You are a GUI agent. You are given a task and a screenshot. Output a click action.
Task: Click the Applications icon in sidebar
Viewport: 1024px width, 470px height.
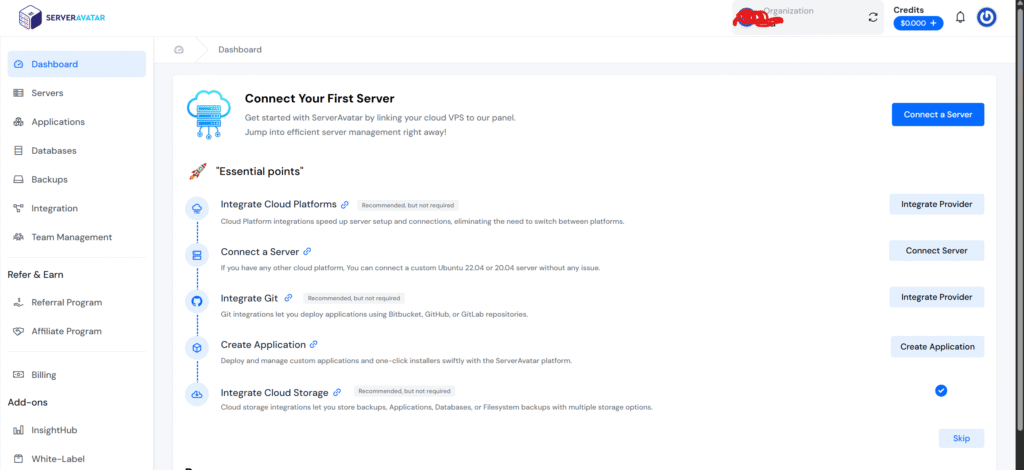(x=18, y=122)
